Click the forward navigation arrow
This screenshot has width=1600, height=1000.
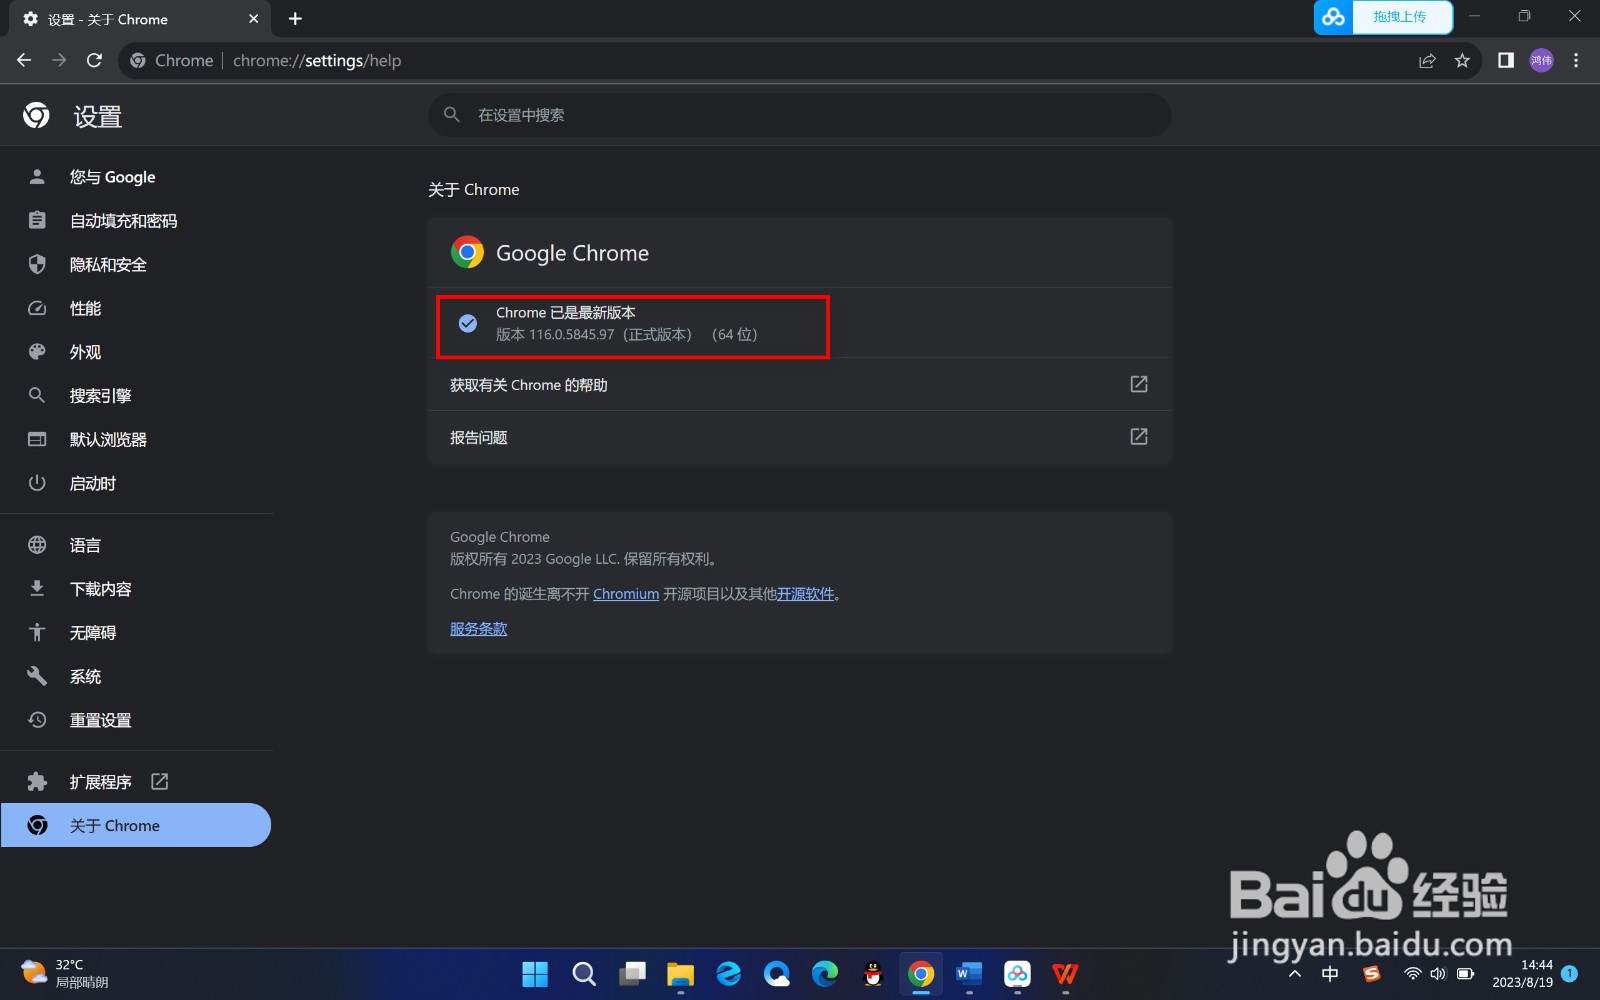pyautogui.click(x=59, y=60)
